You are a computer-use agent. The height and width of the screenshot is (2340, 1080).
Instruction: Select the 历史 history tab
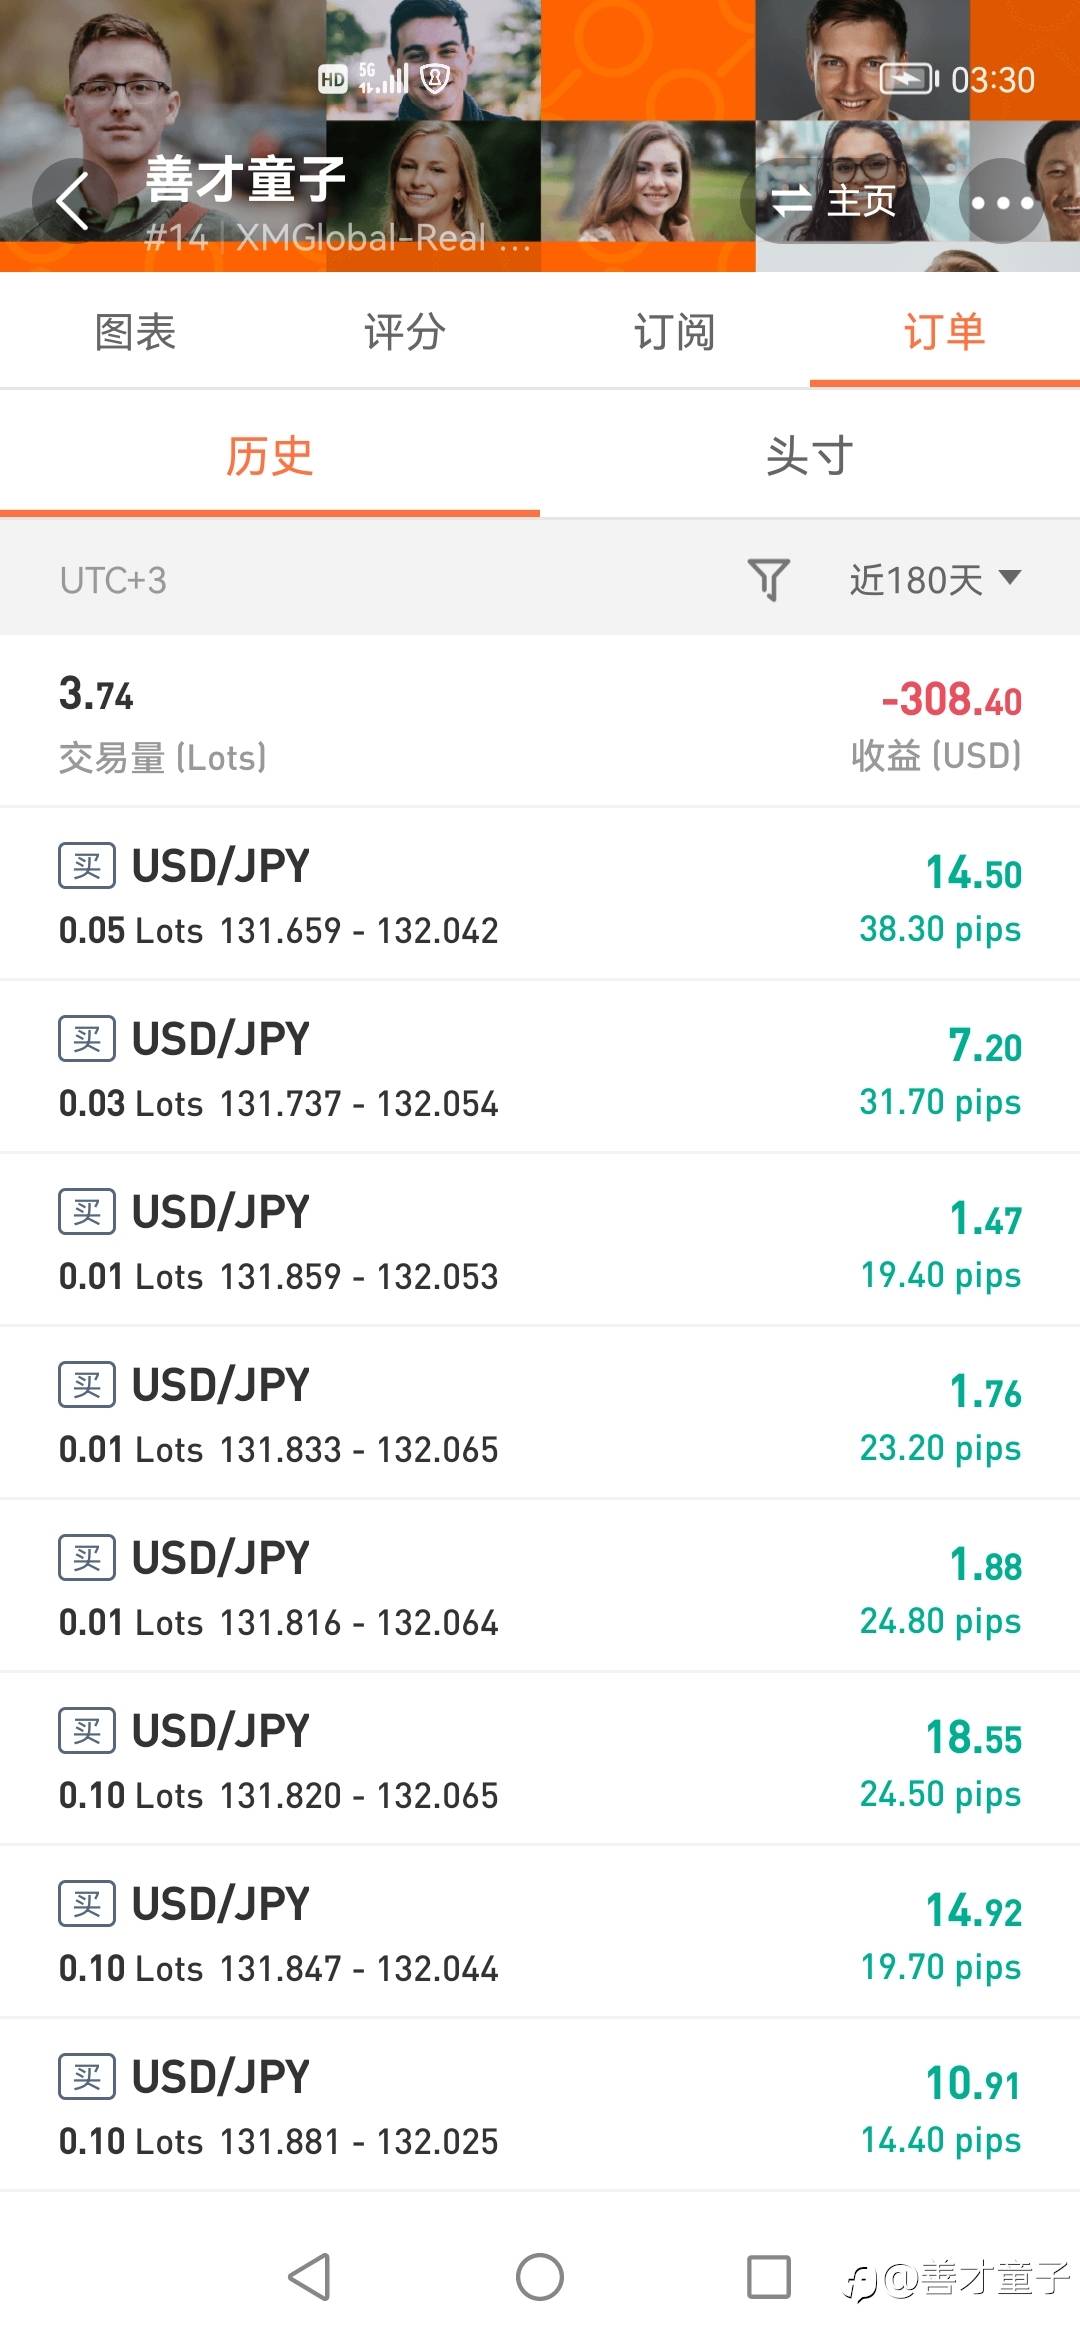269,457
